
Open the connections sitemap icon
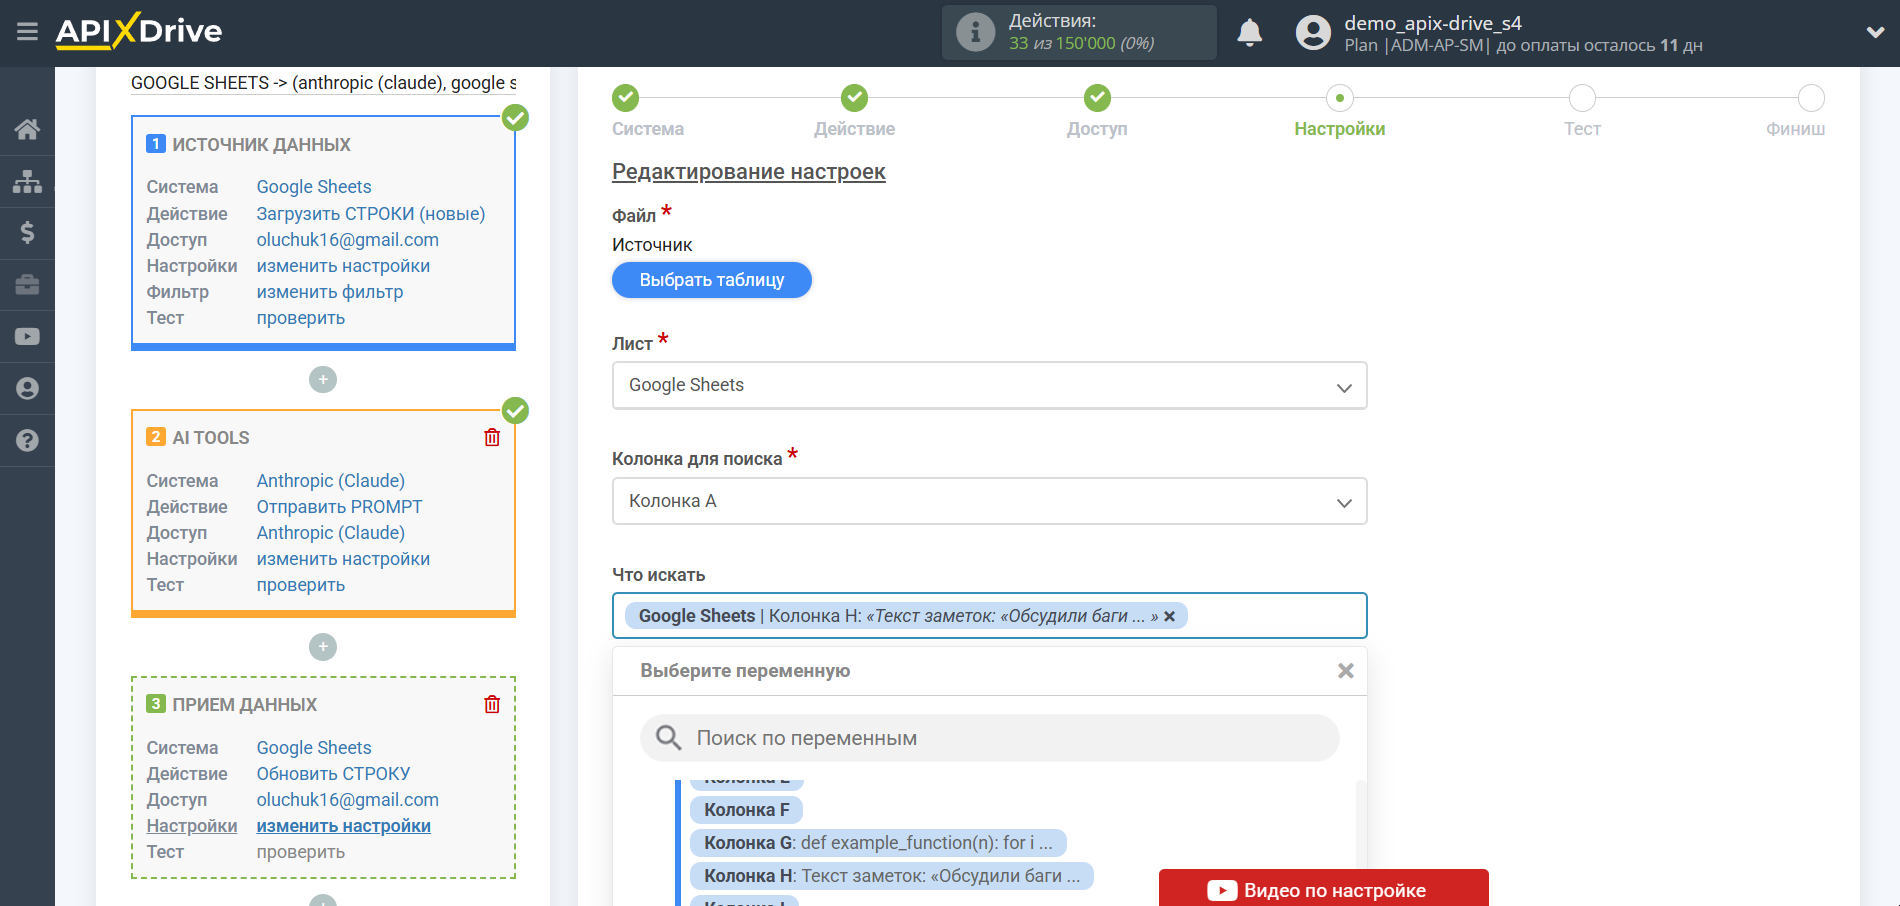point(27,181)
